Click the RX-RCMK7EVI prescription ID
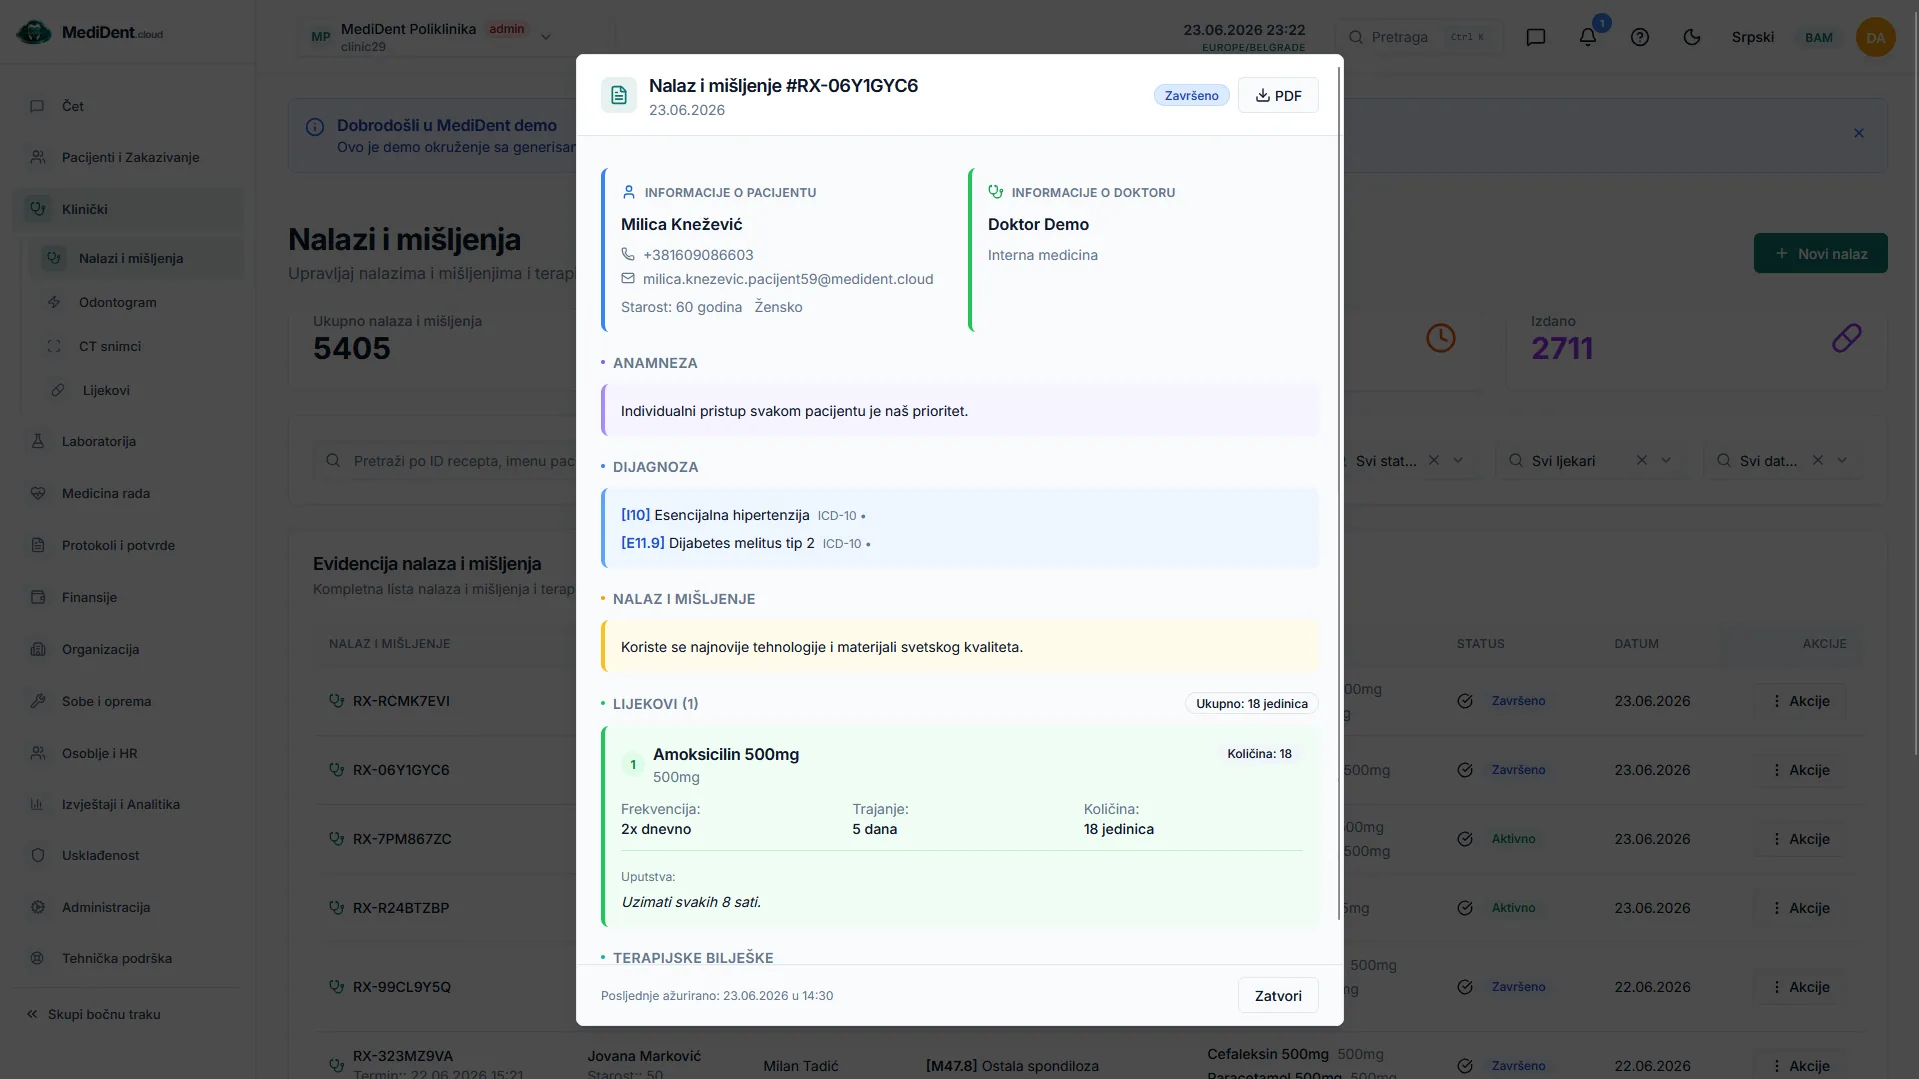Image resolution: width=1919 pixels, height=1079 pixels. click(401, 701)
